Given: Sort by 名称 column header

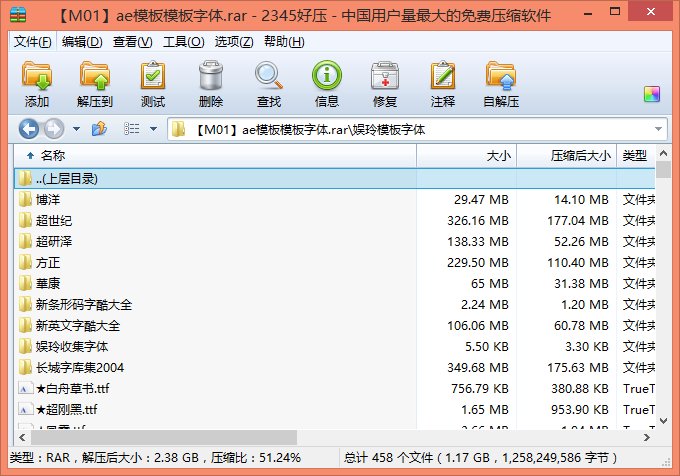Looking at the screenshot, I should (215, 156).
